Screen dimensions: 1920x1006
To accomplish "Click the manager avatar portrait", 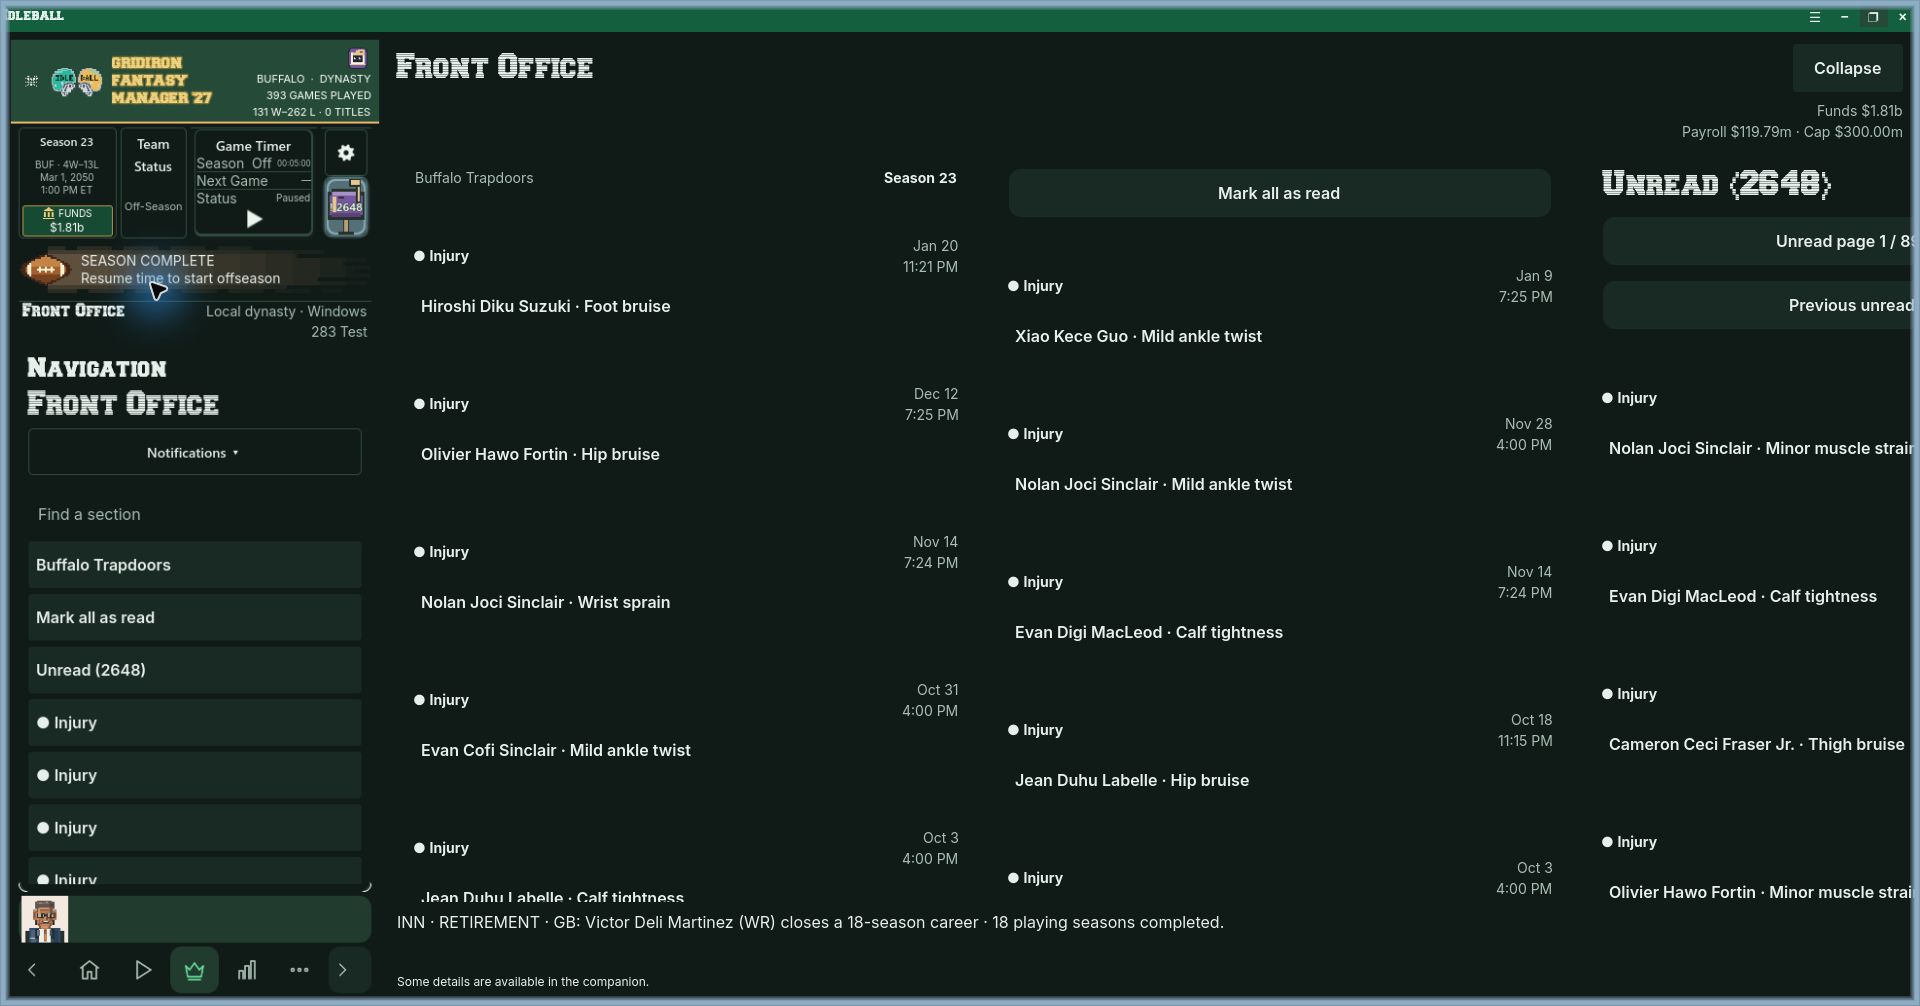I will (45, 919).
